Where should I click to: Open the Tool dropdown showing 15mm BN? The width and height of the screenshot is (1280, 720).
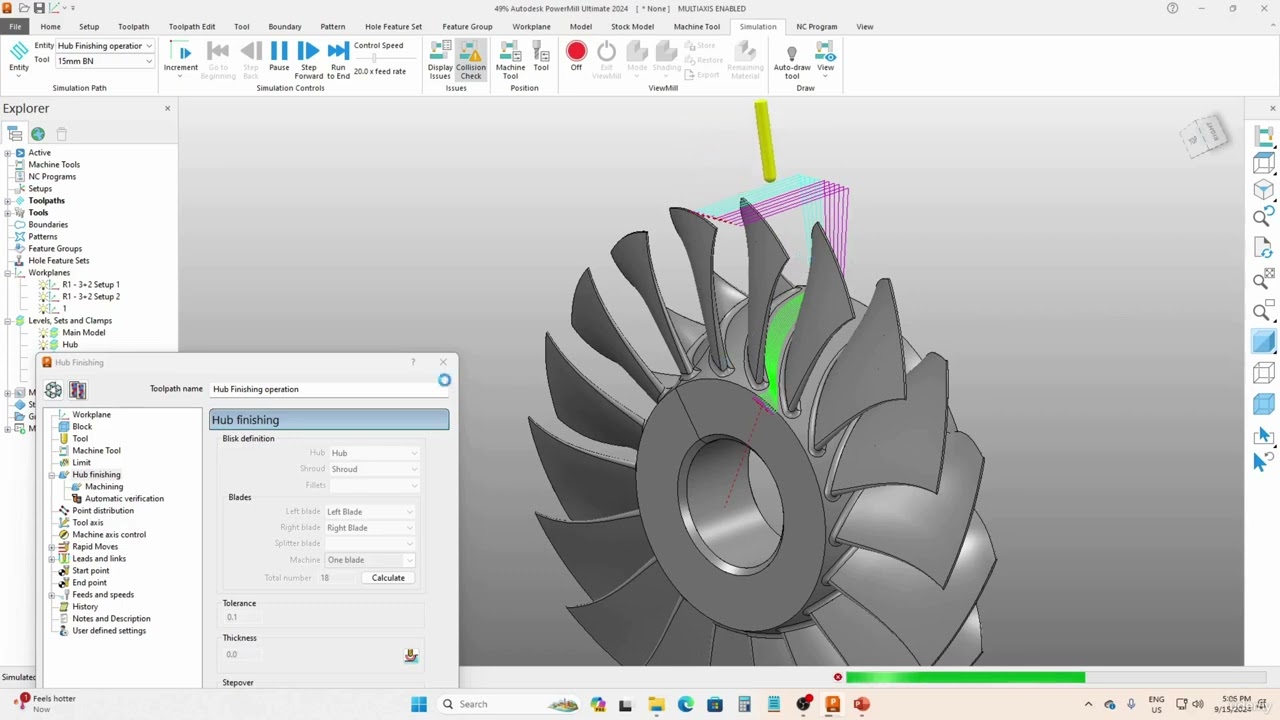tap(105, 61)
